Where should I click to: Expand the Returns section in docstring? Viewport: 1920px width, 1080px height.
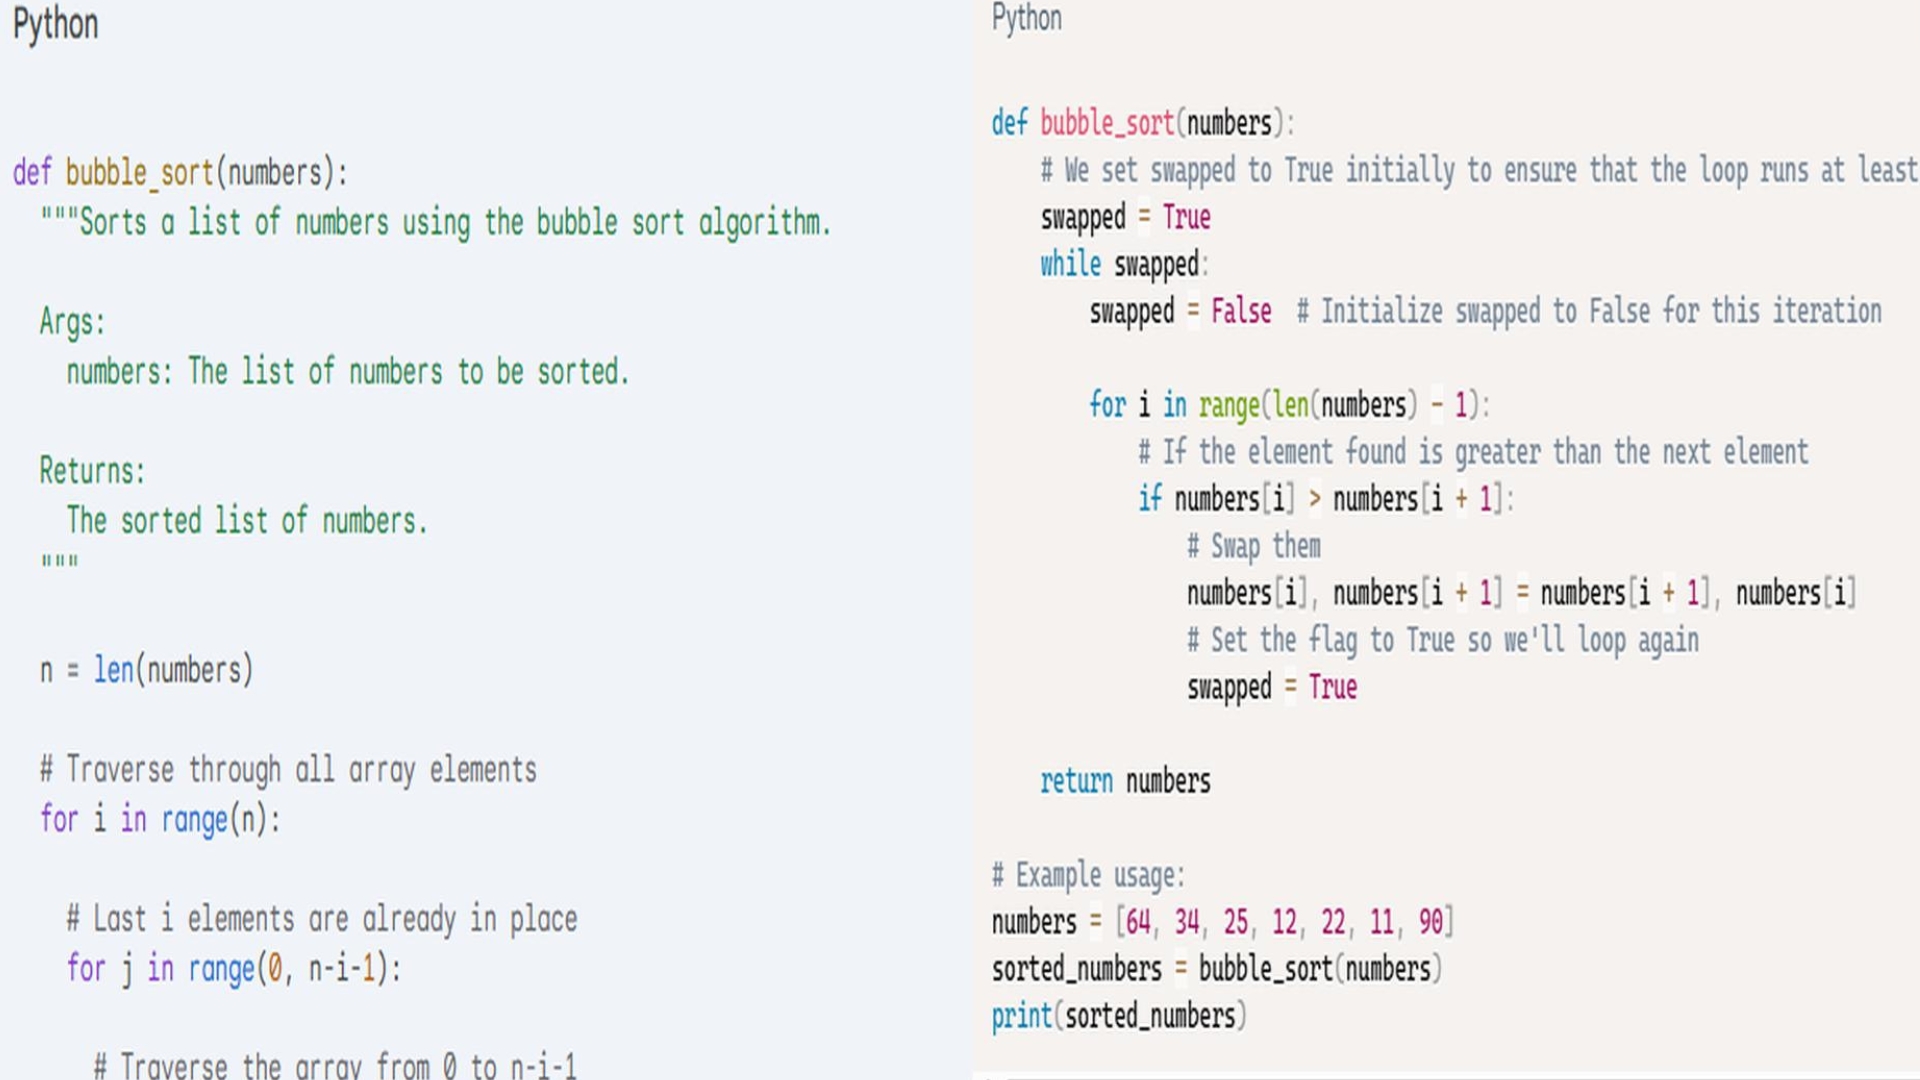pyautogui.click(x=92, y=471)
